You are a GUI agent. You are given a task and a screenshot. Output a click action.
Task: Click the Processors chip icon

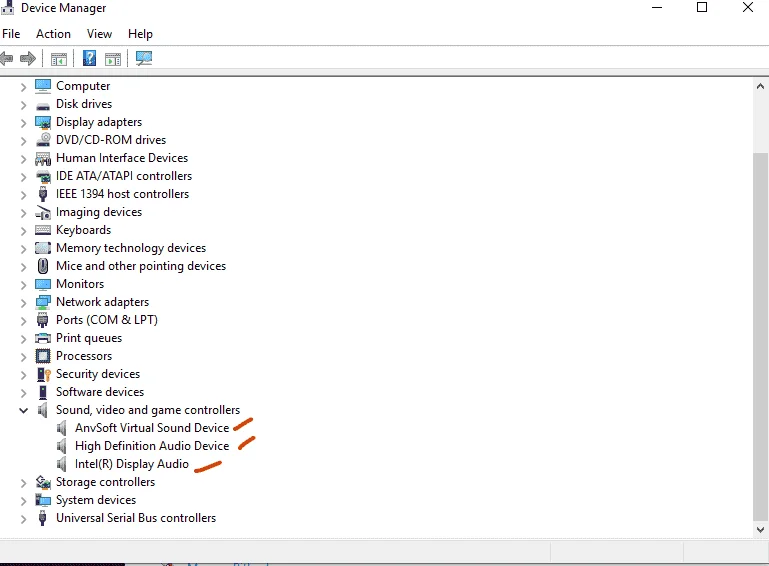click(43, 356)
